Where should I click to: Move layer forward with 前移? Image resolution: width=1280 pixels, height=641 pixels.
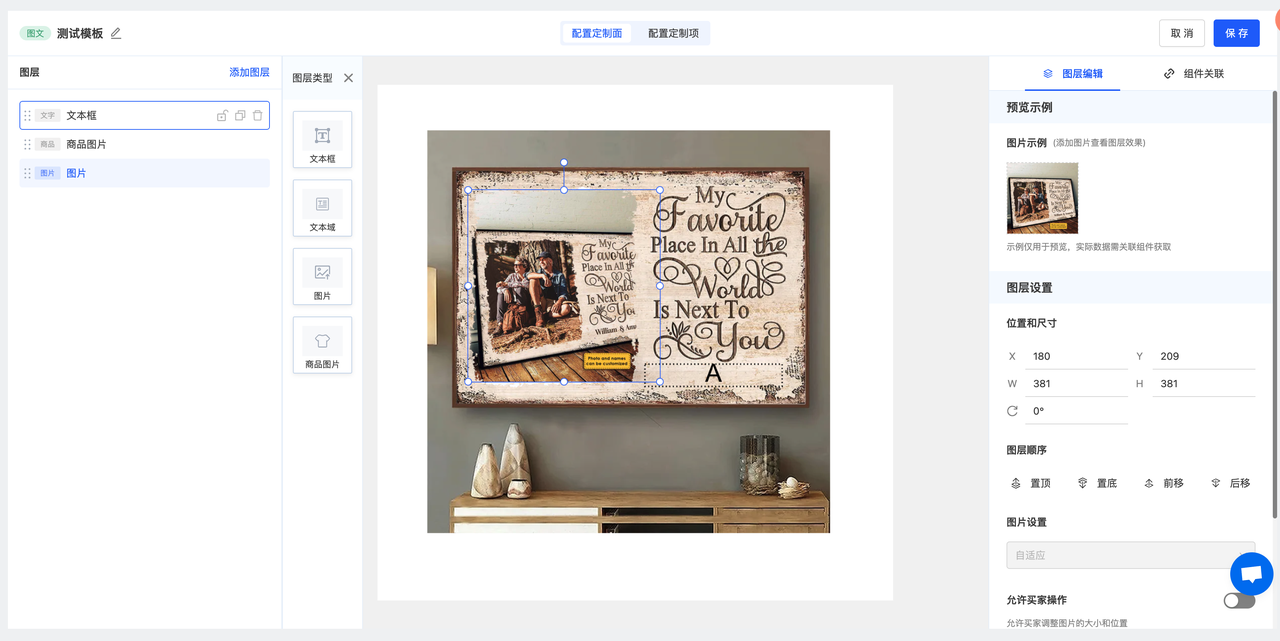click(x=1164, y=483)
